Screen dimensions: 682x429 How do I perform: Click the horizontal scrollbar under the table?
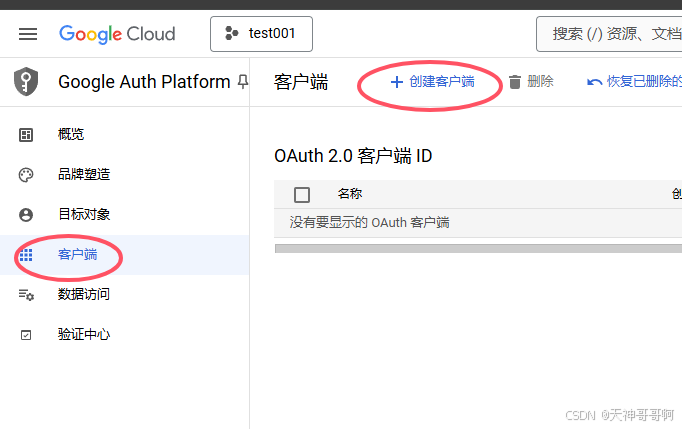point(478,248)
